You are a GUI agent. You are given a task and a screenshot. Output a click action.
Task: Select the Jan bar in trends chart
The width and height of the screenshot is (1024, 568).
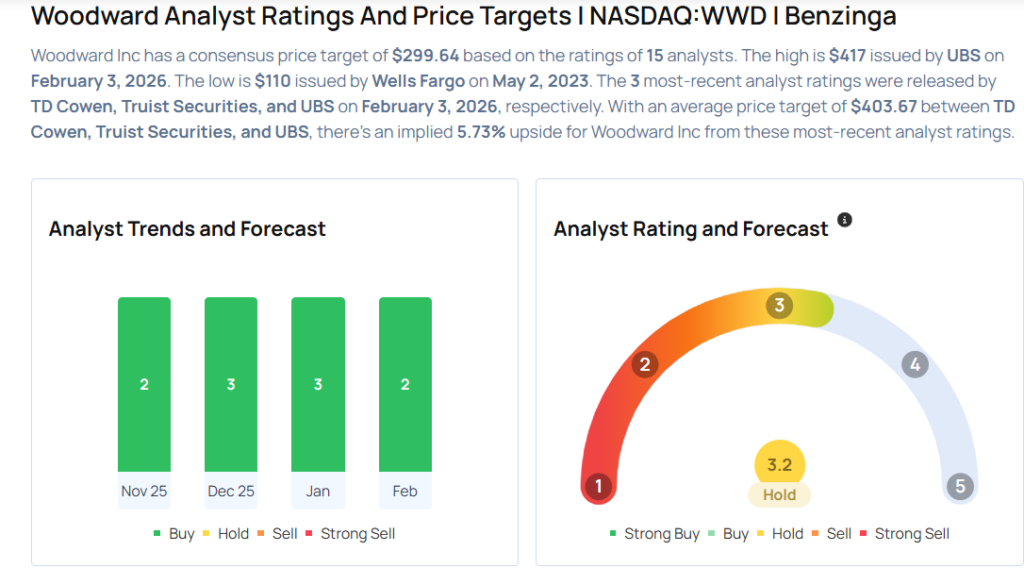[318, 384]
